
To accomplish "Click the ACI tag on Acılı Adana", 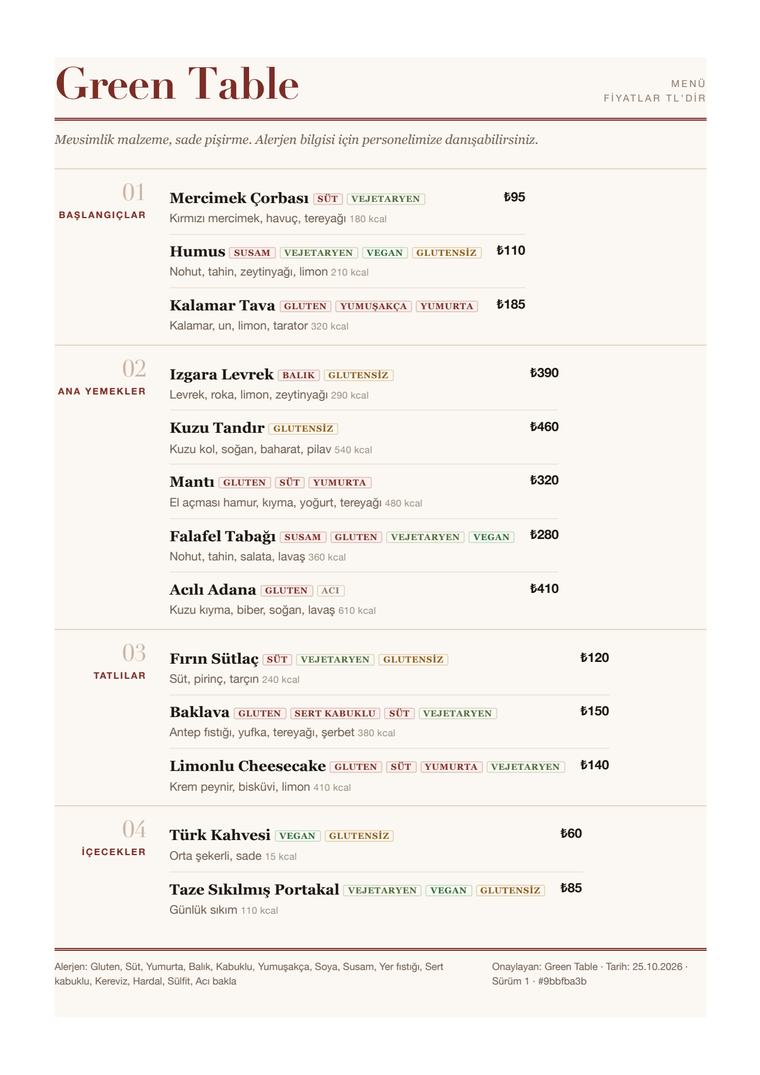I will [x=330, y=590].
